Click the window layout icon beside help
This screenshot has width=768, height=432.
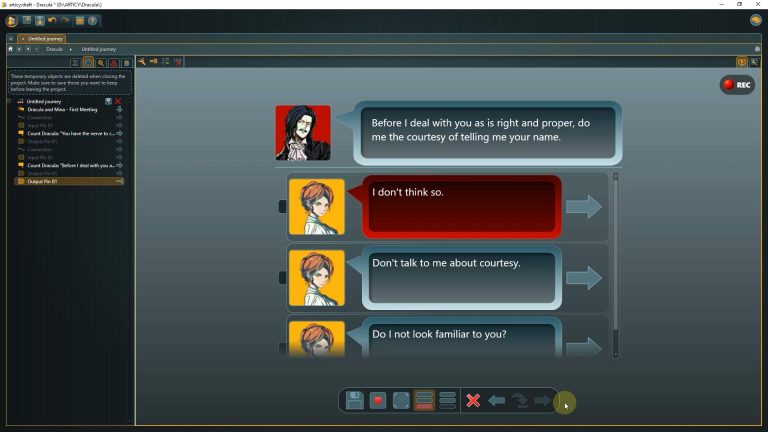pos(79,21)
